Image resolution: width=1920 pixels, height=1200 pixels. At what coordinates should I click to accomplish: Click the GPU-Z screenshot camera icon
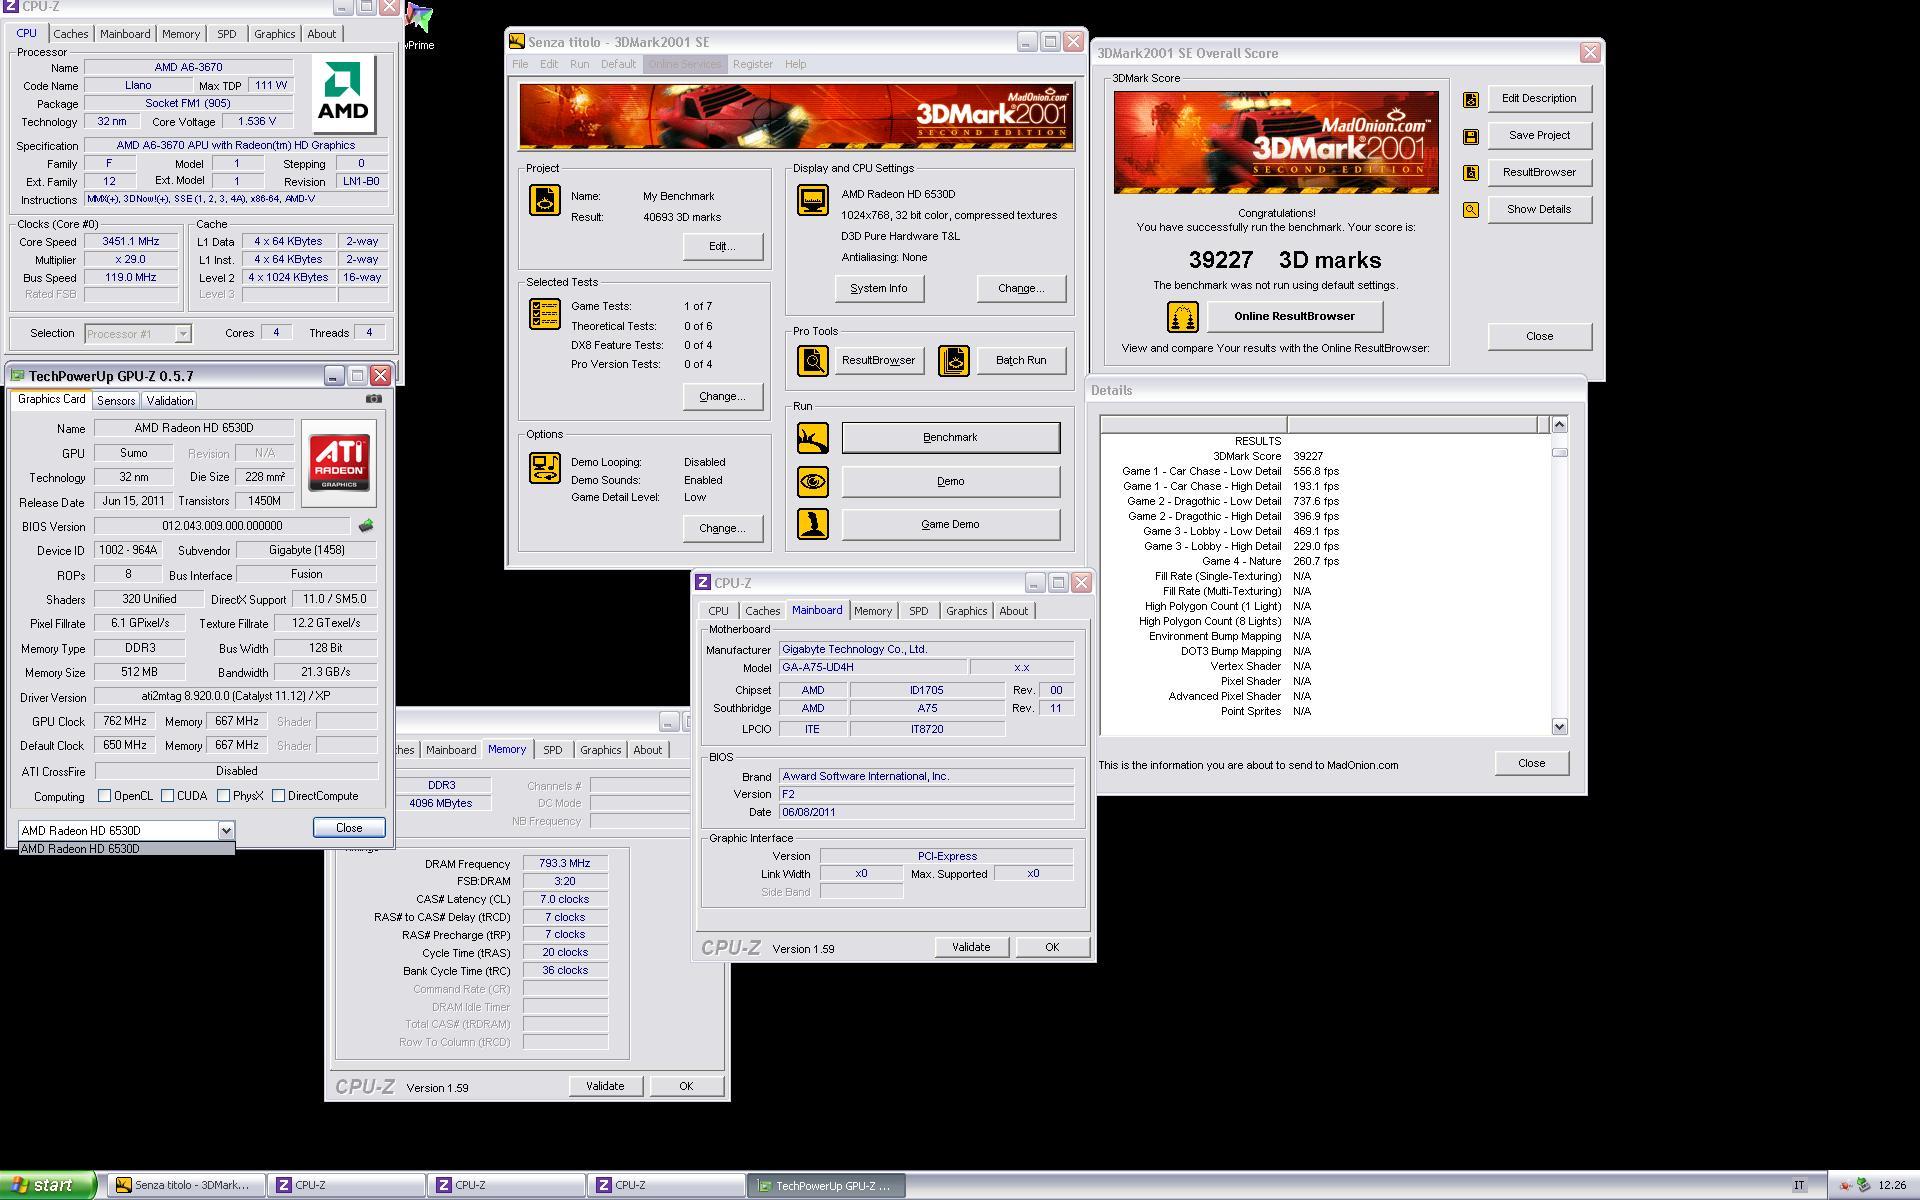click(374, 398)
